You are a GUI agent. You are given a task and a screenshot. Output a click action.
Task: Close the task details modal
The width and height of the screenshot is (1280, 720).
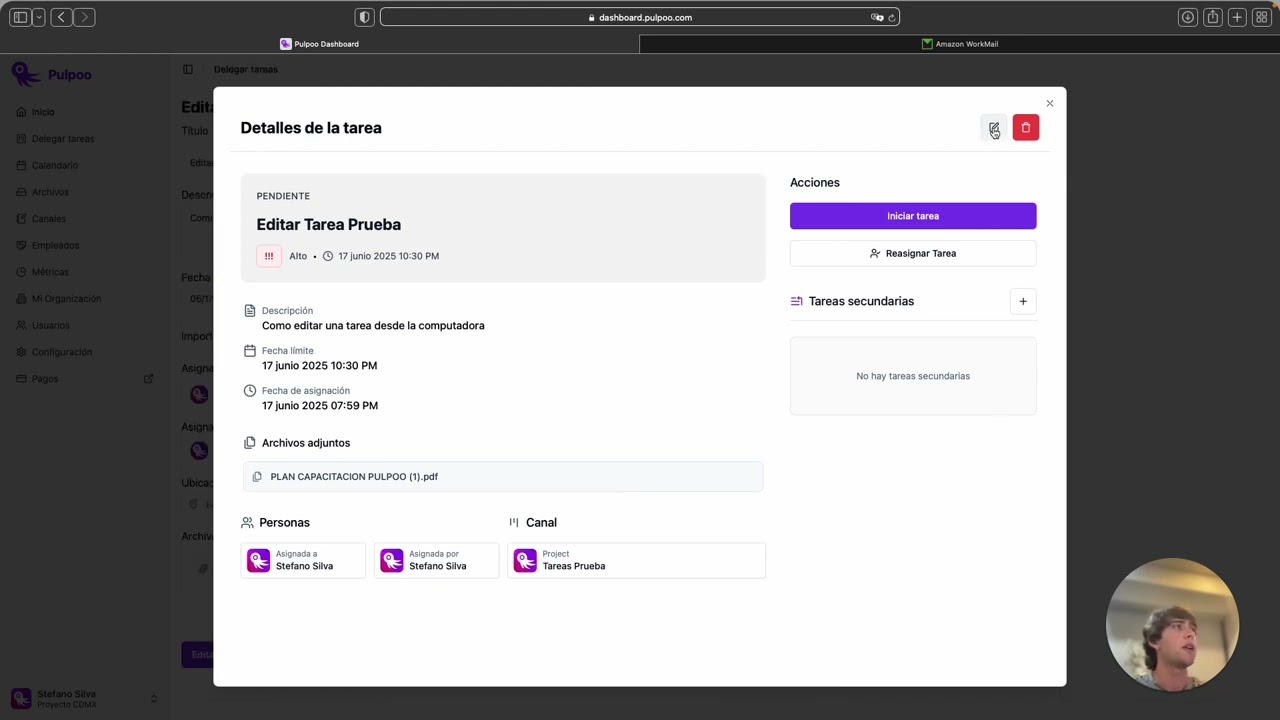(1049, 103)
